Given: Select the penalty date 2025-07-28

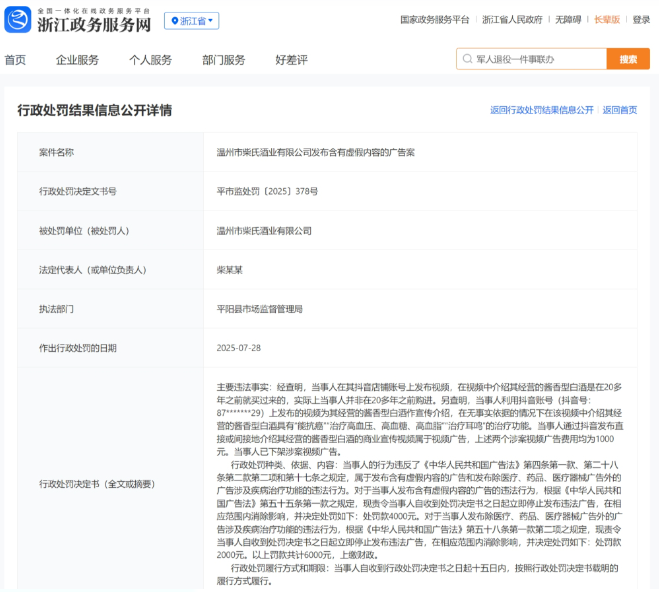Looking at the screenshot, I should (x=239, y=348).
